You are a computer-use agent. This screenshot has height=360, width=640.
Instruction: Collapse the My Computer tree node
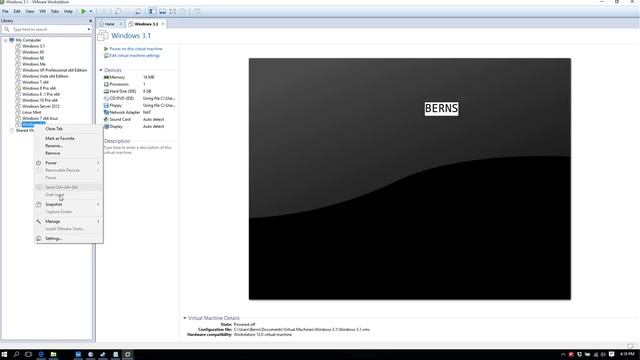pos(5,40)
